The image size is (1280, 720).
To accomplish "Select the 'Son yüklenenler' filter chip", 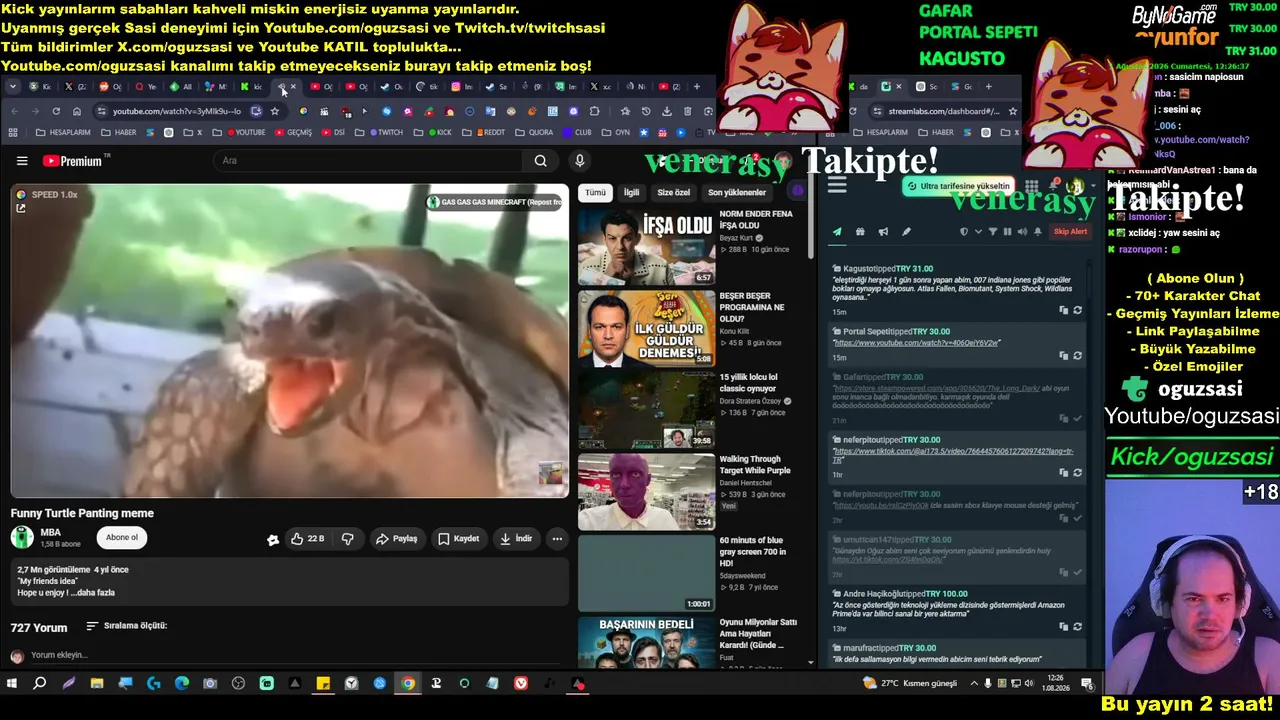I will [737, 193].
